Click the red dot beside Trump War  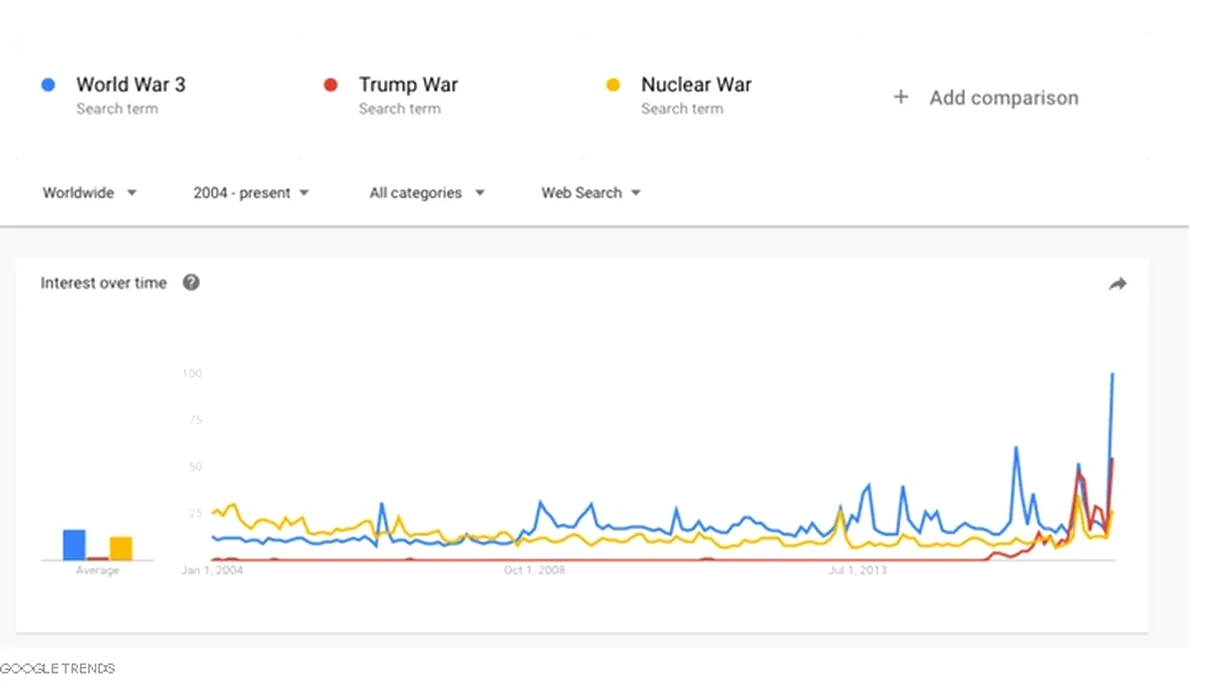[331, 85]
